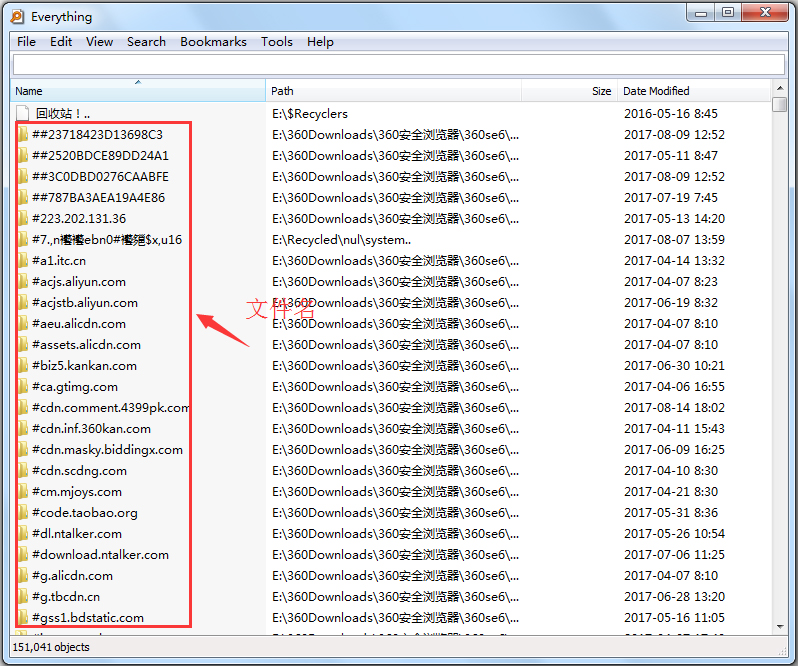
Task: Open the Edit menu
Action: [61, 42]
